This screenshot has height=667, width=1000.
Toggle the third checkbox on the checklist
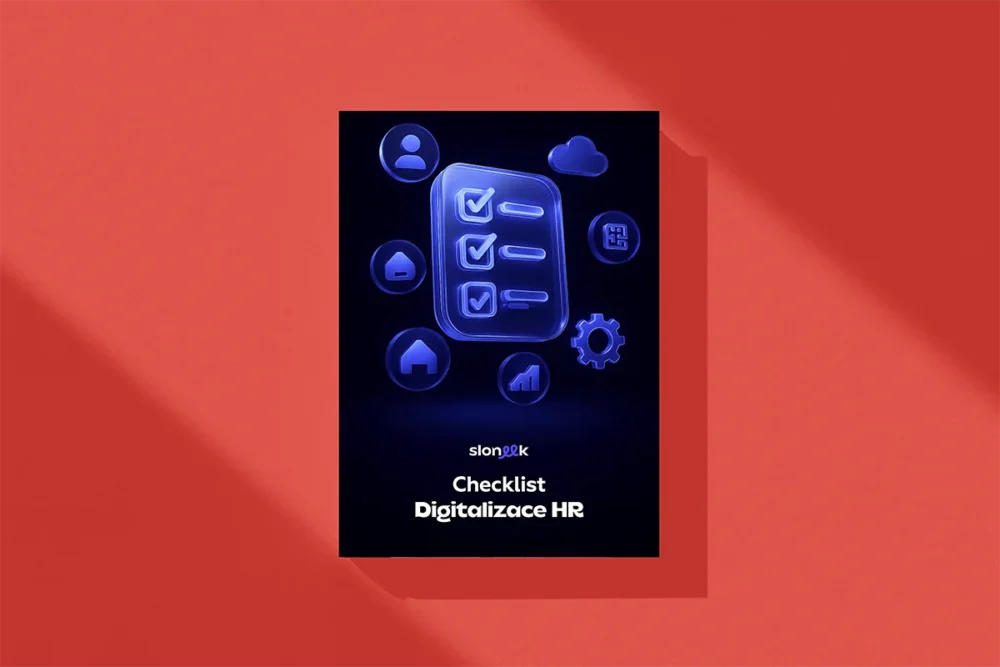point(471,296)
